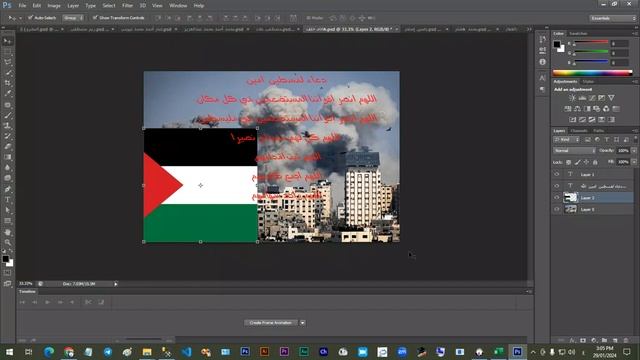Lock transparent pixels in Layers panel
This screenshot has width=640, height=360.
[x=568, y=162]
